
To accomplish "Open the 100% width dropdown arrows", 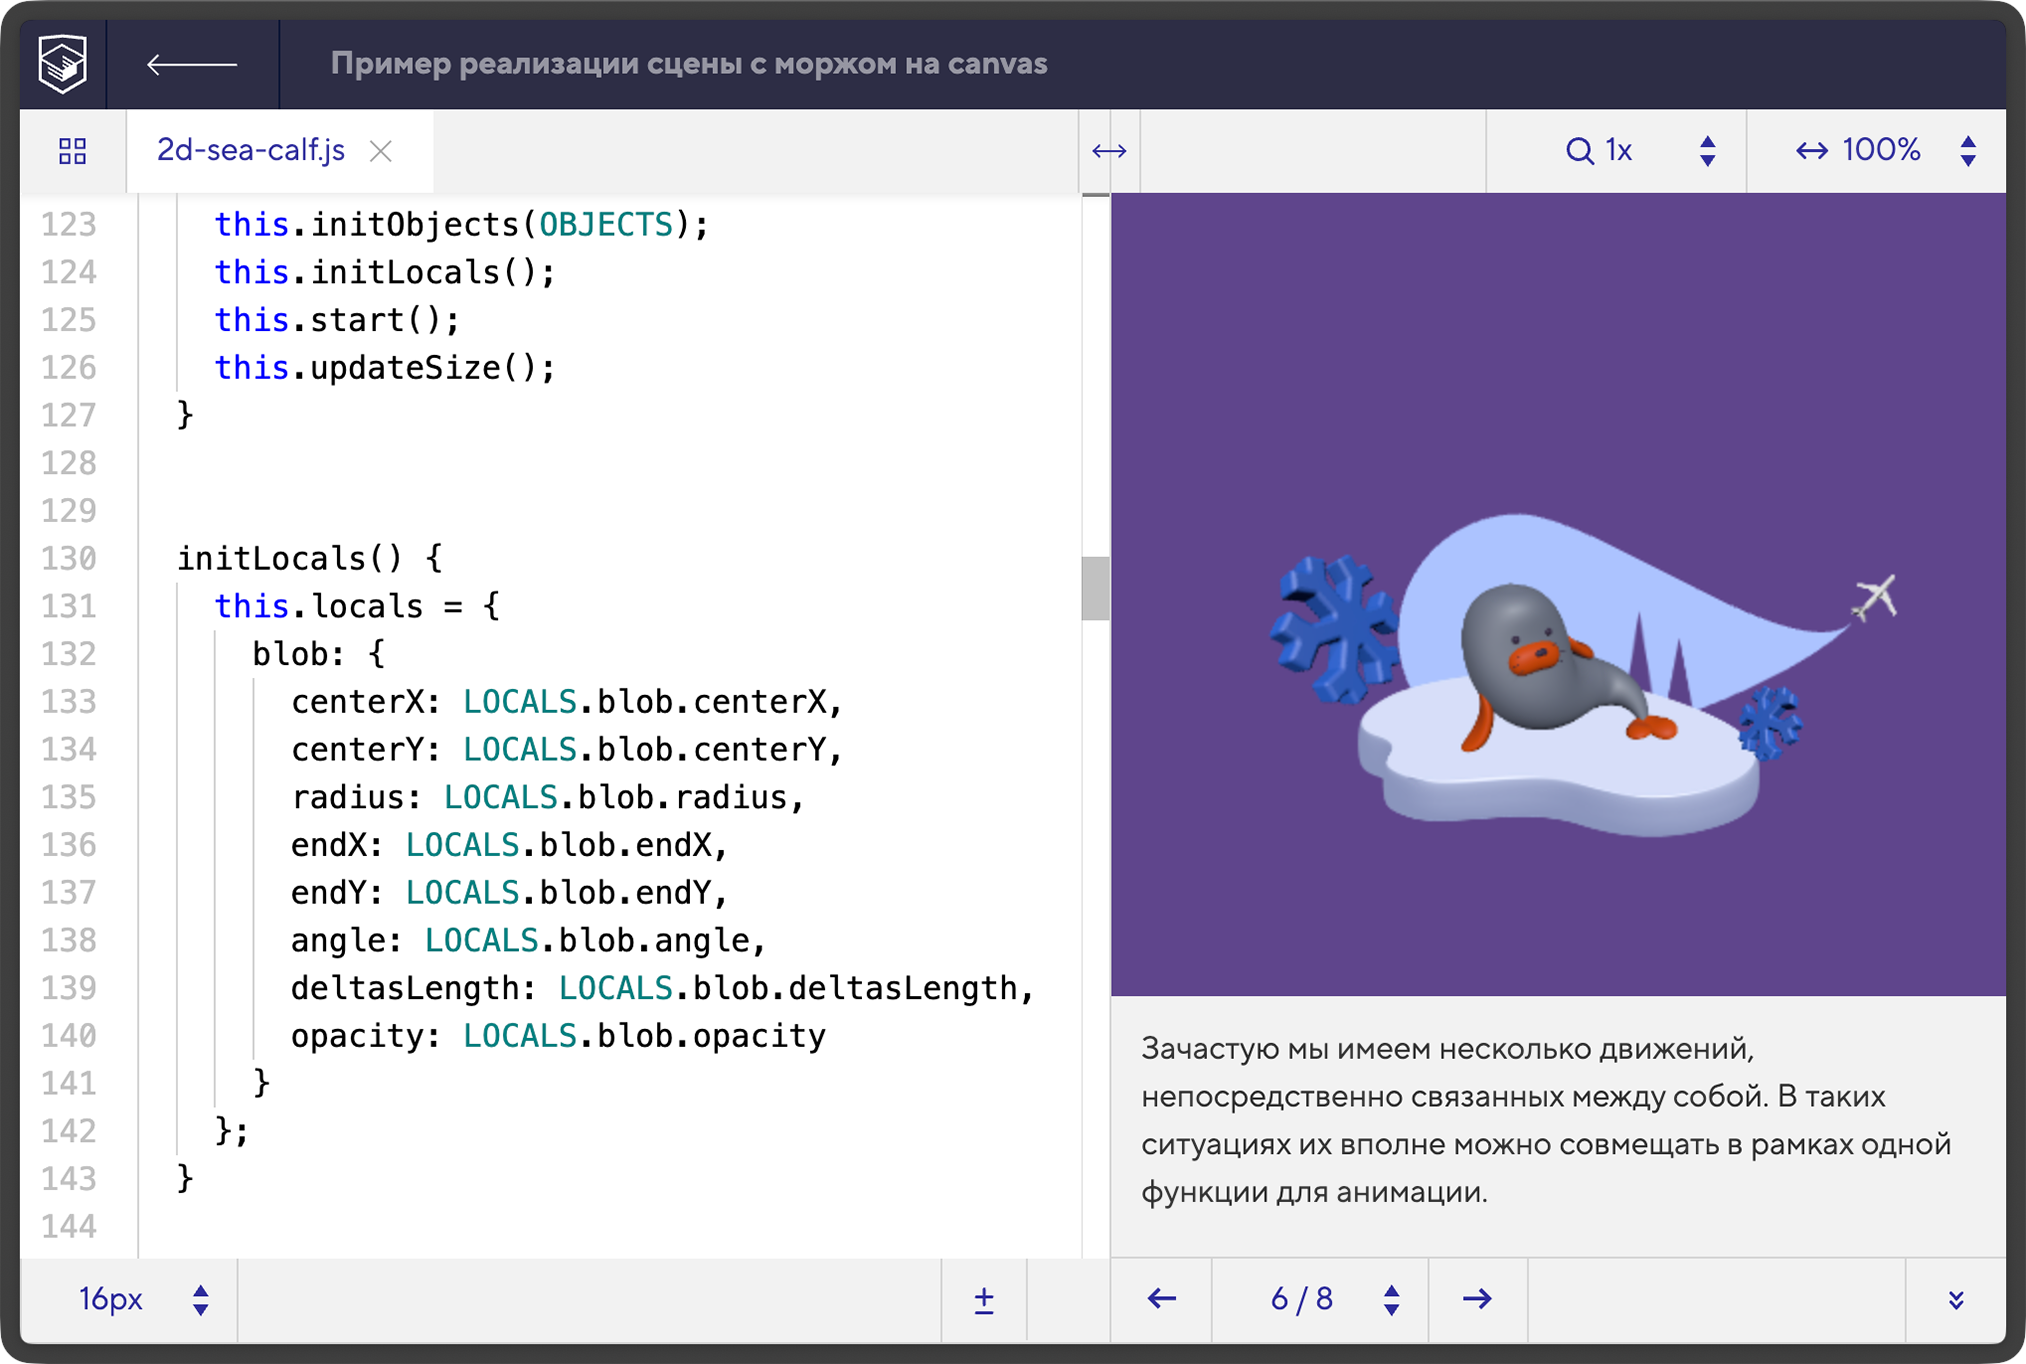I will tap(1968, 151).
